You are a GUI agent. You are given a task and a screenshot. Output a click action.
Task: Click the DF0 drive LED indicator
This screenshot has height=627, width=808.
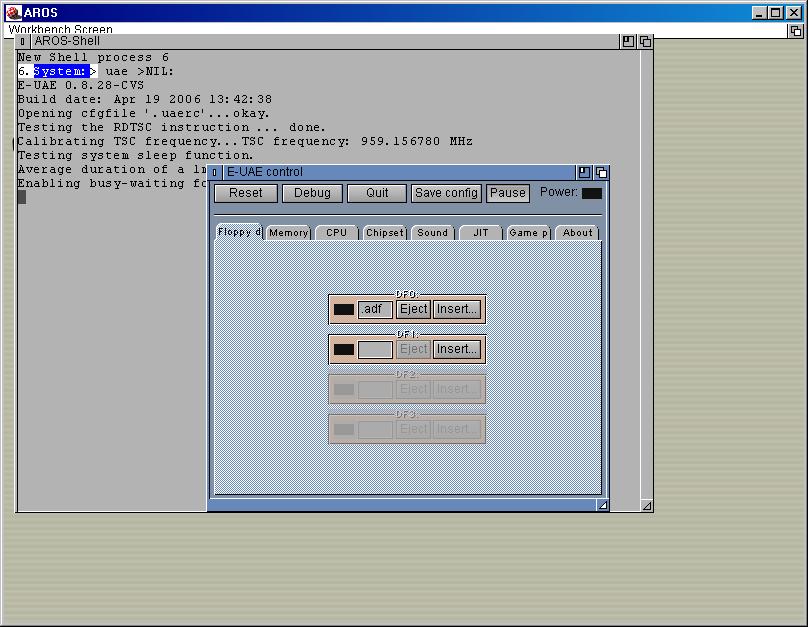coord(344,310)
